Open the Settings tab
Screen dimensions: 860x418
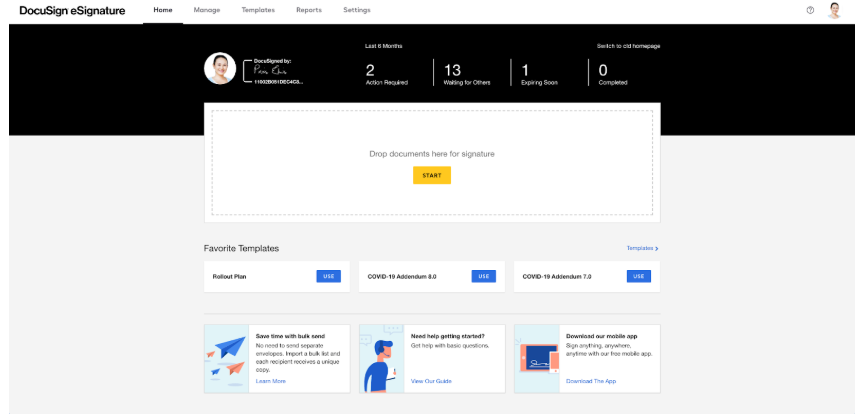[x=356, y=10]
